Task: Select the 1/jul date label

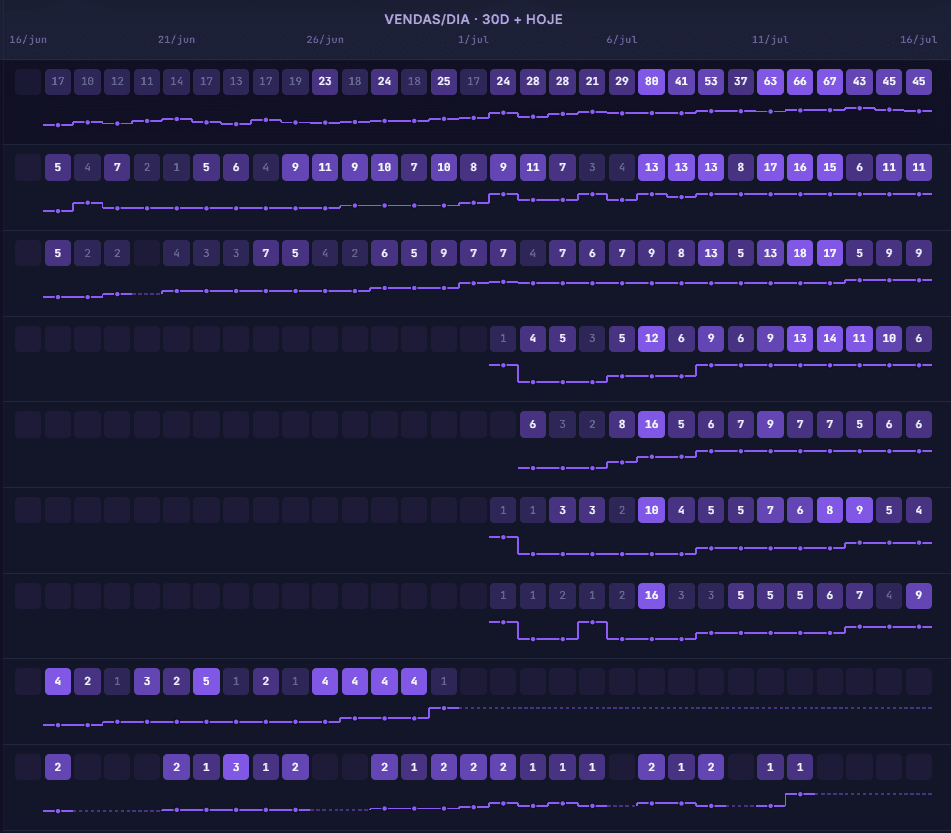Action: pos(473,40)
